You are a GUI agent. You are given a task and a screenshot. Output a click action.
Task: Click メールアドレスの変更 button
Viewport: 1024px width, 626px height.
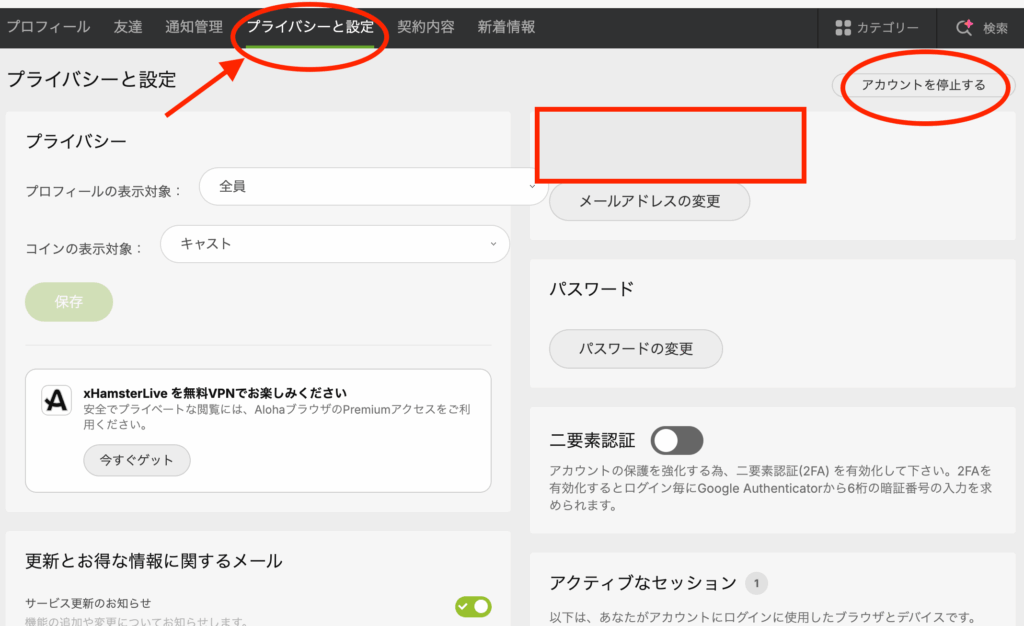point(649,201)
